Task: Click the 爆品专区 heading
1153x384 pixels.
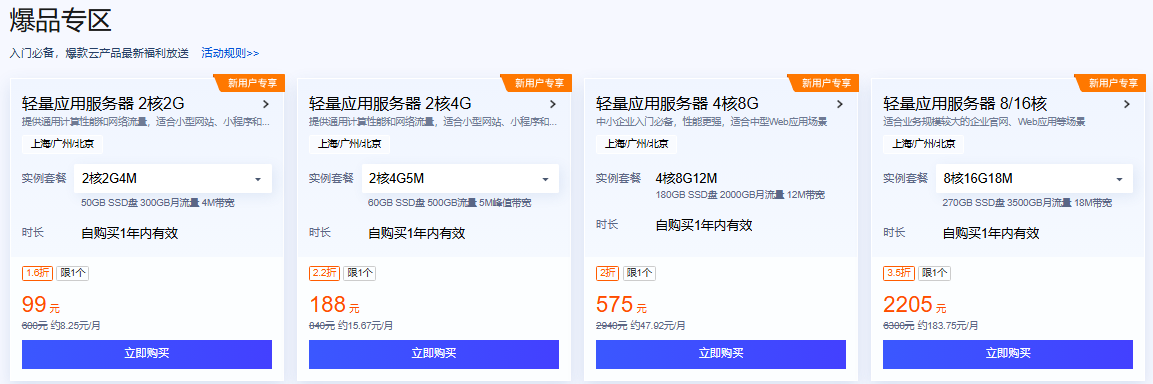Action: 60,21
